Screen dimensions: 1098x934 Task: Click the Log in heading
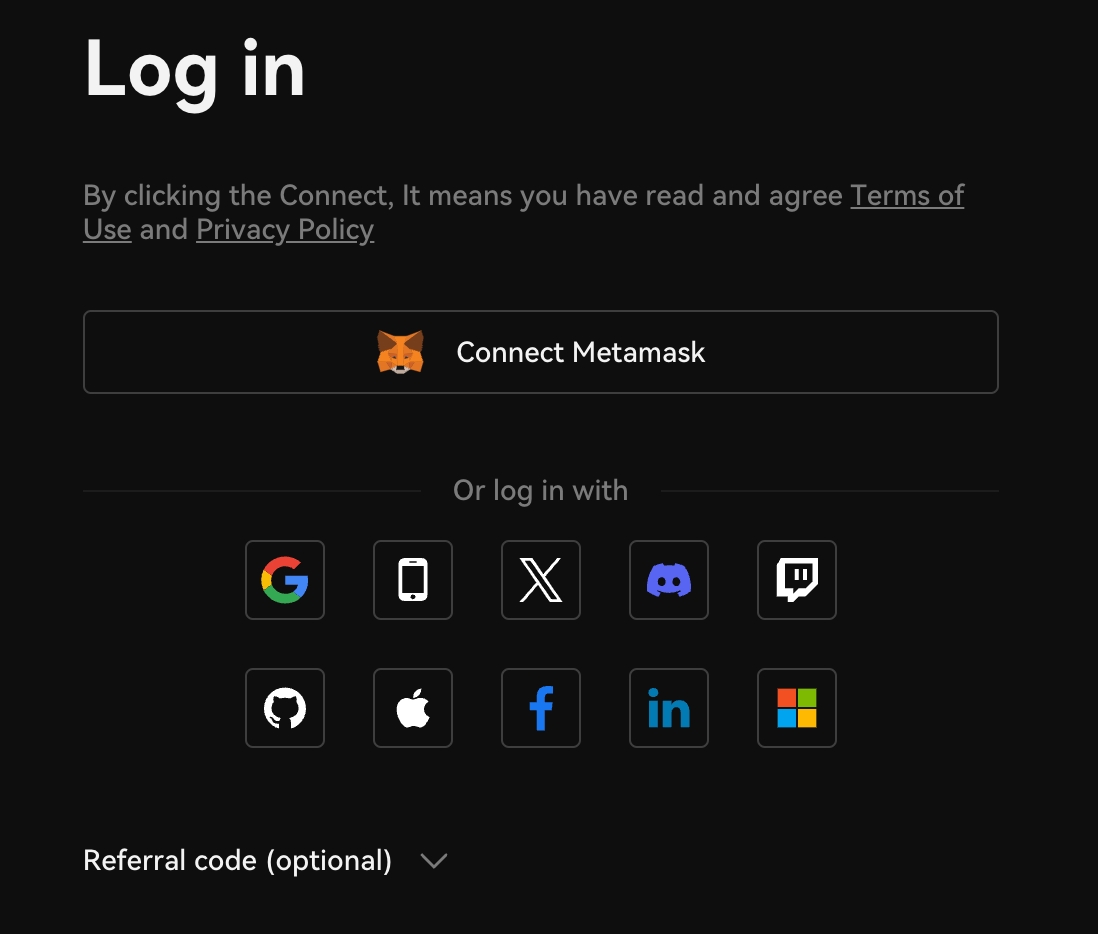pyautogui.click(x=195, y=68)
